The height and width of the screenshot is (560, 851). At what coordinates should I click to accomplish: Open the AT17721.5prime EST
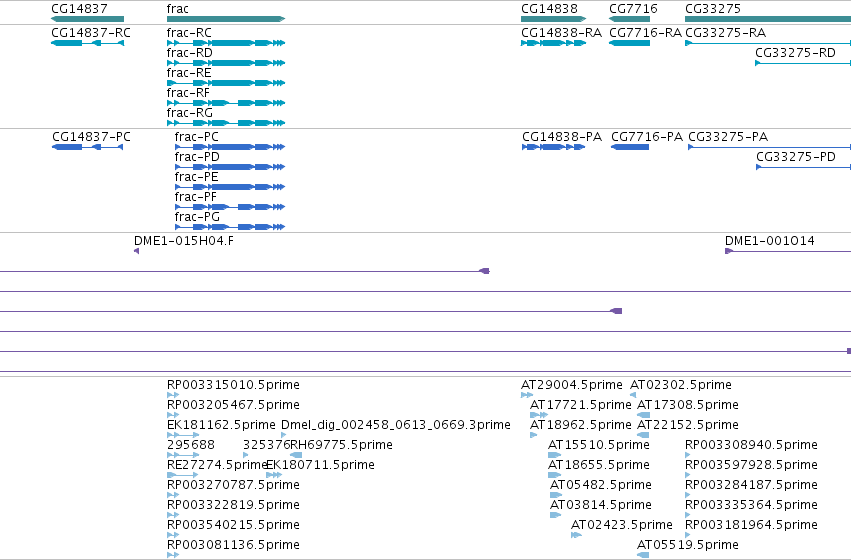pos(539,415)
